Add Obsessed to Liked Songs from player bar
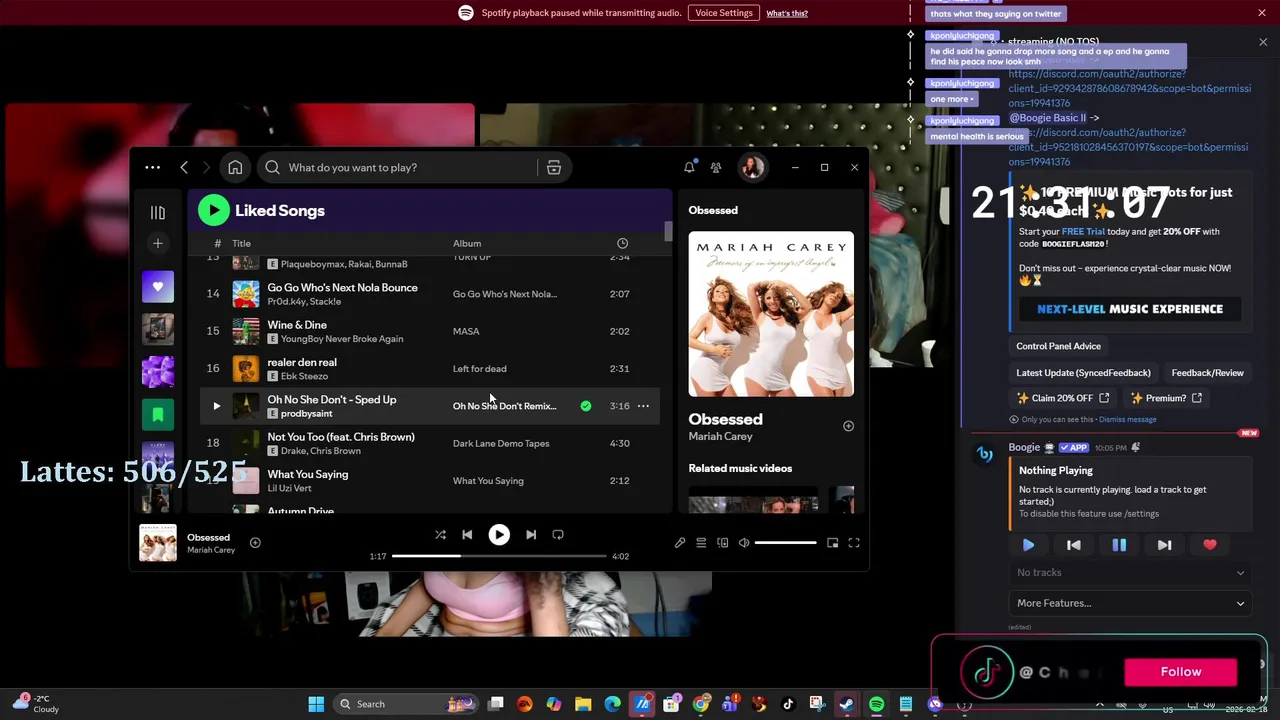Viewport: 1280px width, 720px height. (255, 543)
